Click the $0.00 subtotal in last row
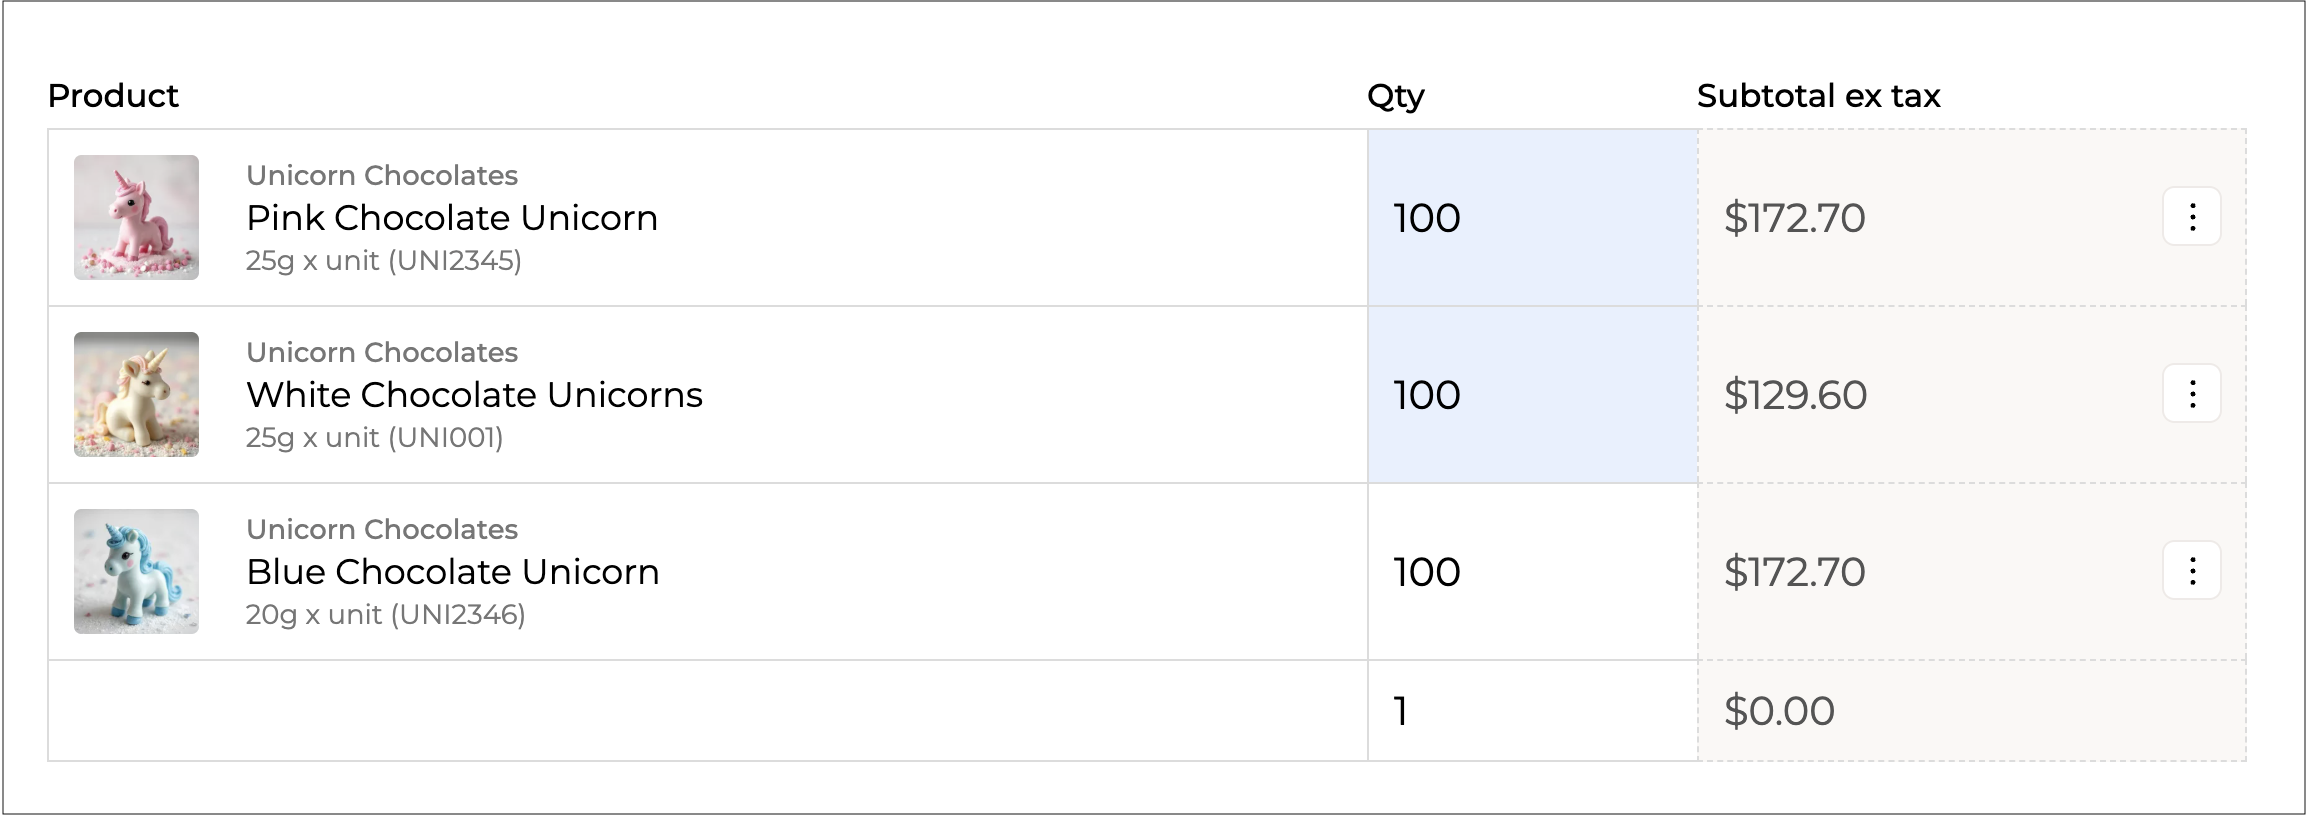The height and width of the screenshot is (818, 2308). pos(1780,711)
